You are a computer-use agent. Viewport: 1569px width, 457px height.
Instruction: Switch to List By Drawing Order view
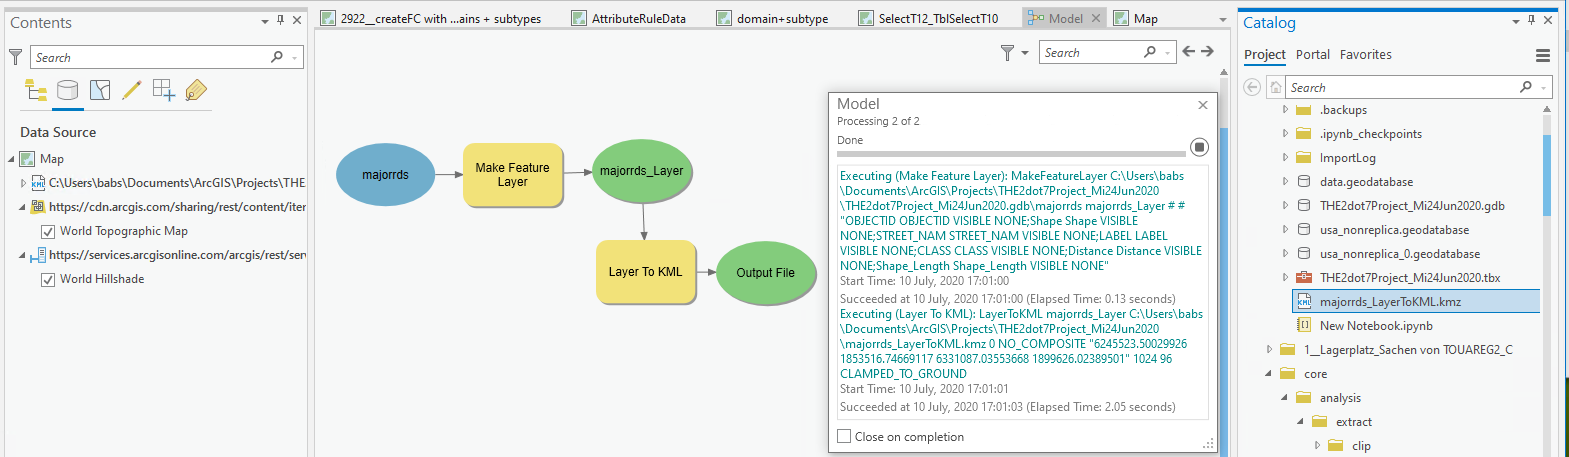(x=36, y=91)
